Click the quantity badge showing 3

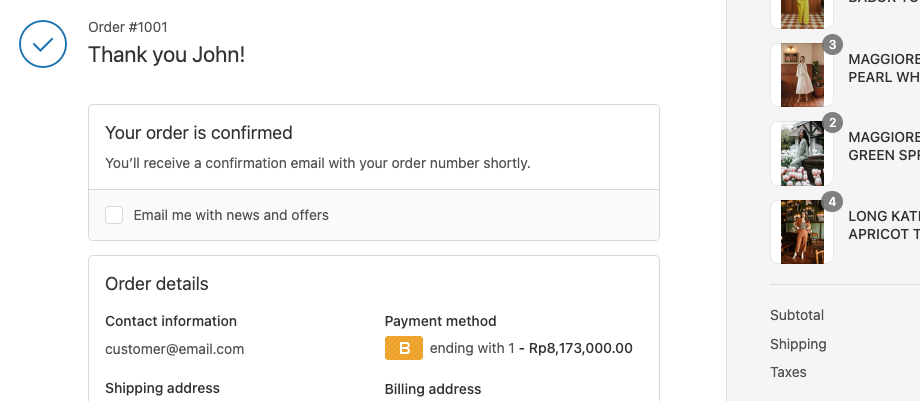pos(832,45)
